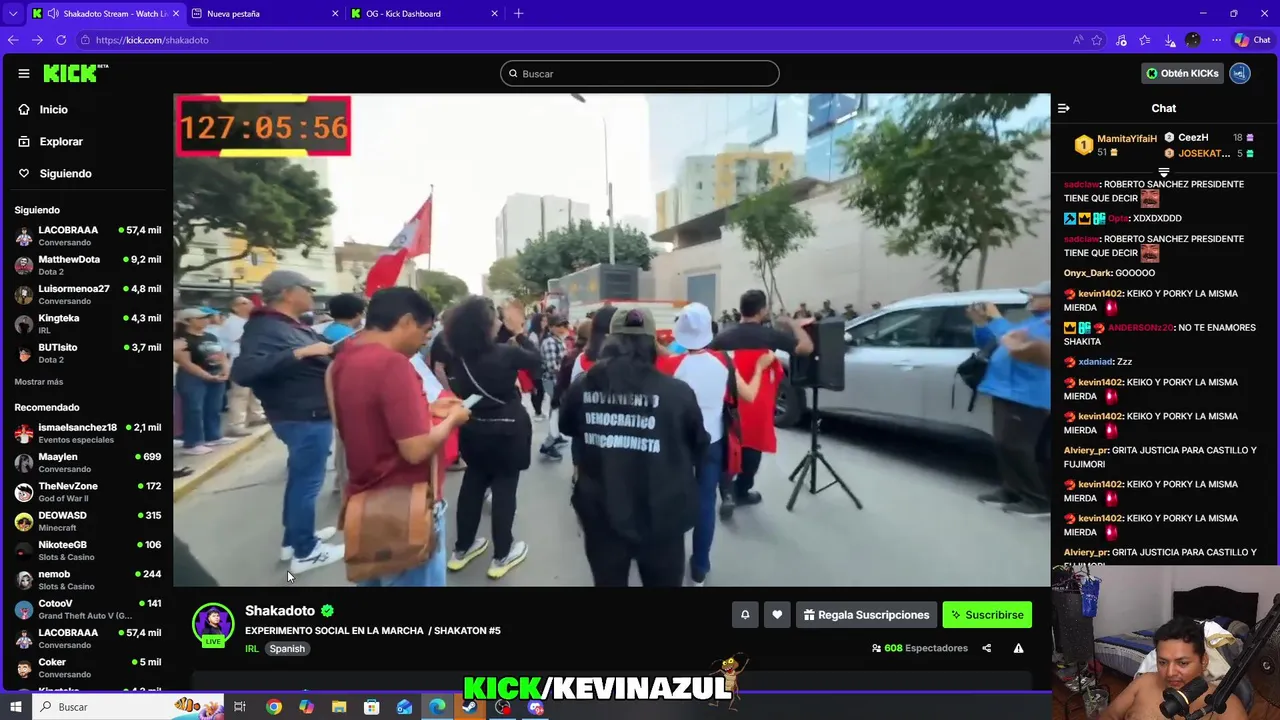
Task: Click the Shakadoto channel name
Action: pyautogui.click(x=280, y=611)
